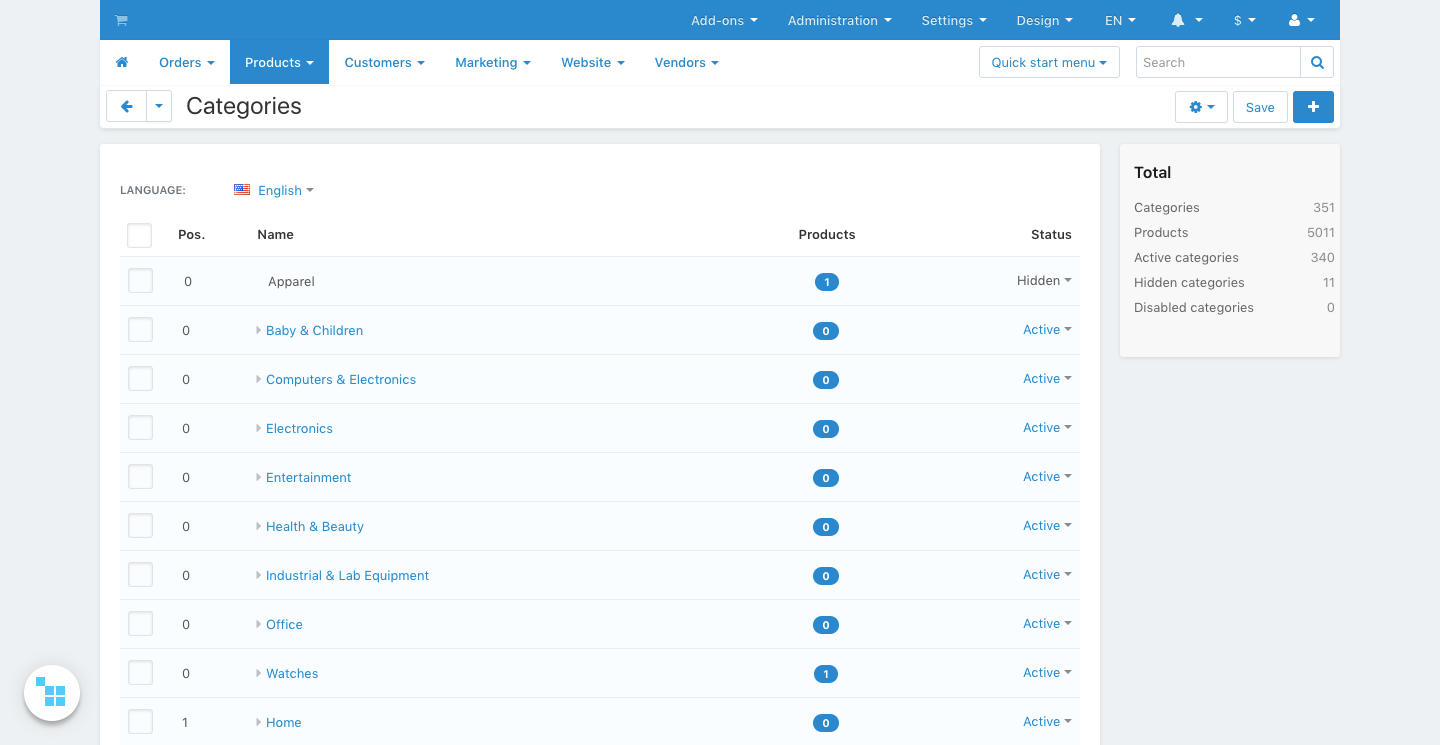Open the floating help widget icon

pos(52,693)
